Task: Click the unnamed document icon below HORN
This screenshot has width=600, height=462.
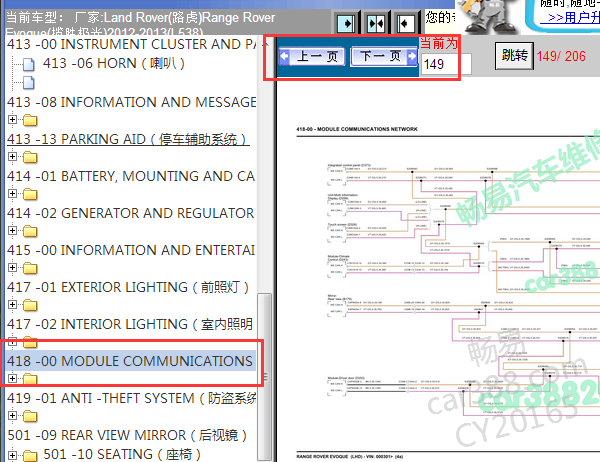Action: (x=29, y=82)
